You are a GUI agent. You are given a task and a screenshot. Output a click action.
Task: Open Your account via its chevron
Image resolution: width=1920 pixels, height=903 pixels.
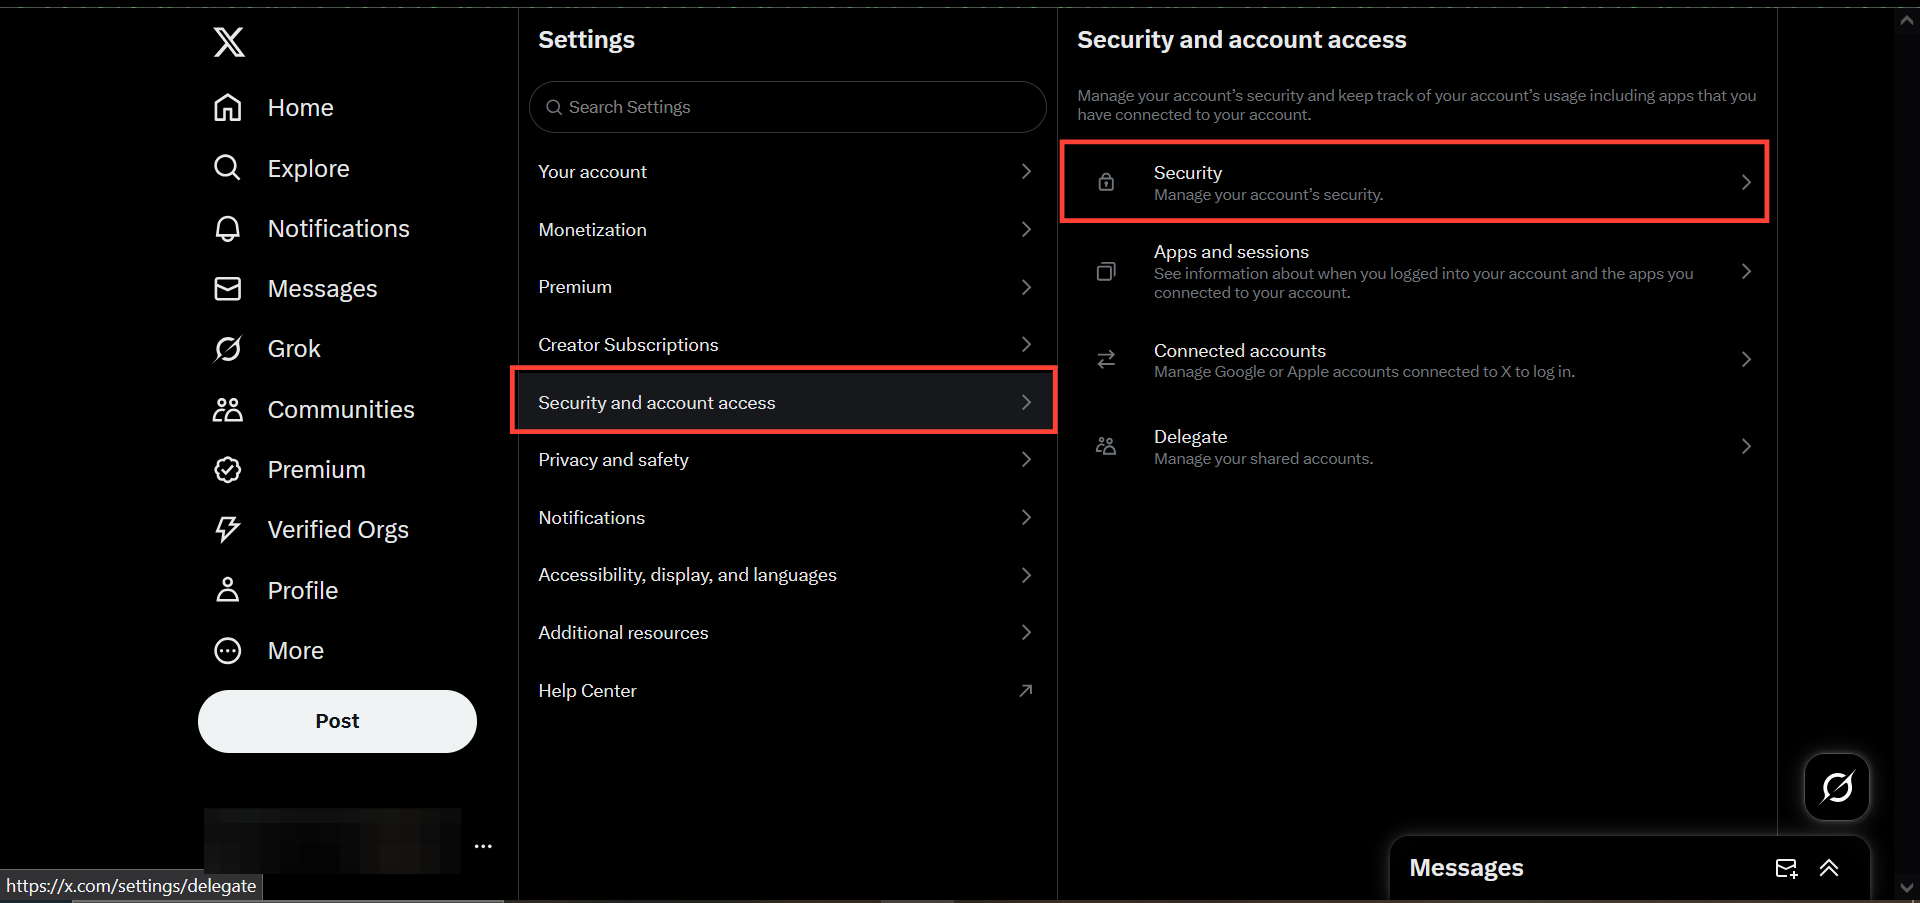tap(1026, 171)
